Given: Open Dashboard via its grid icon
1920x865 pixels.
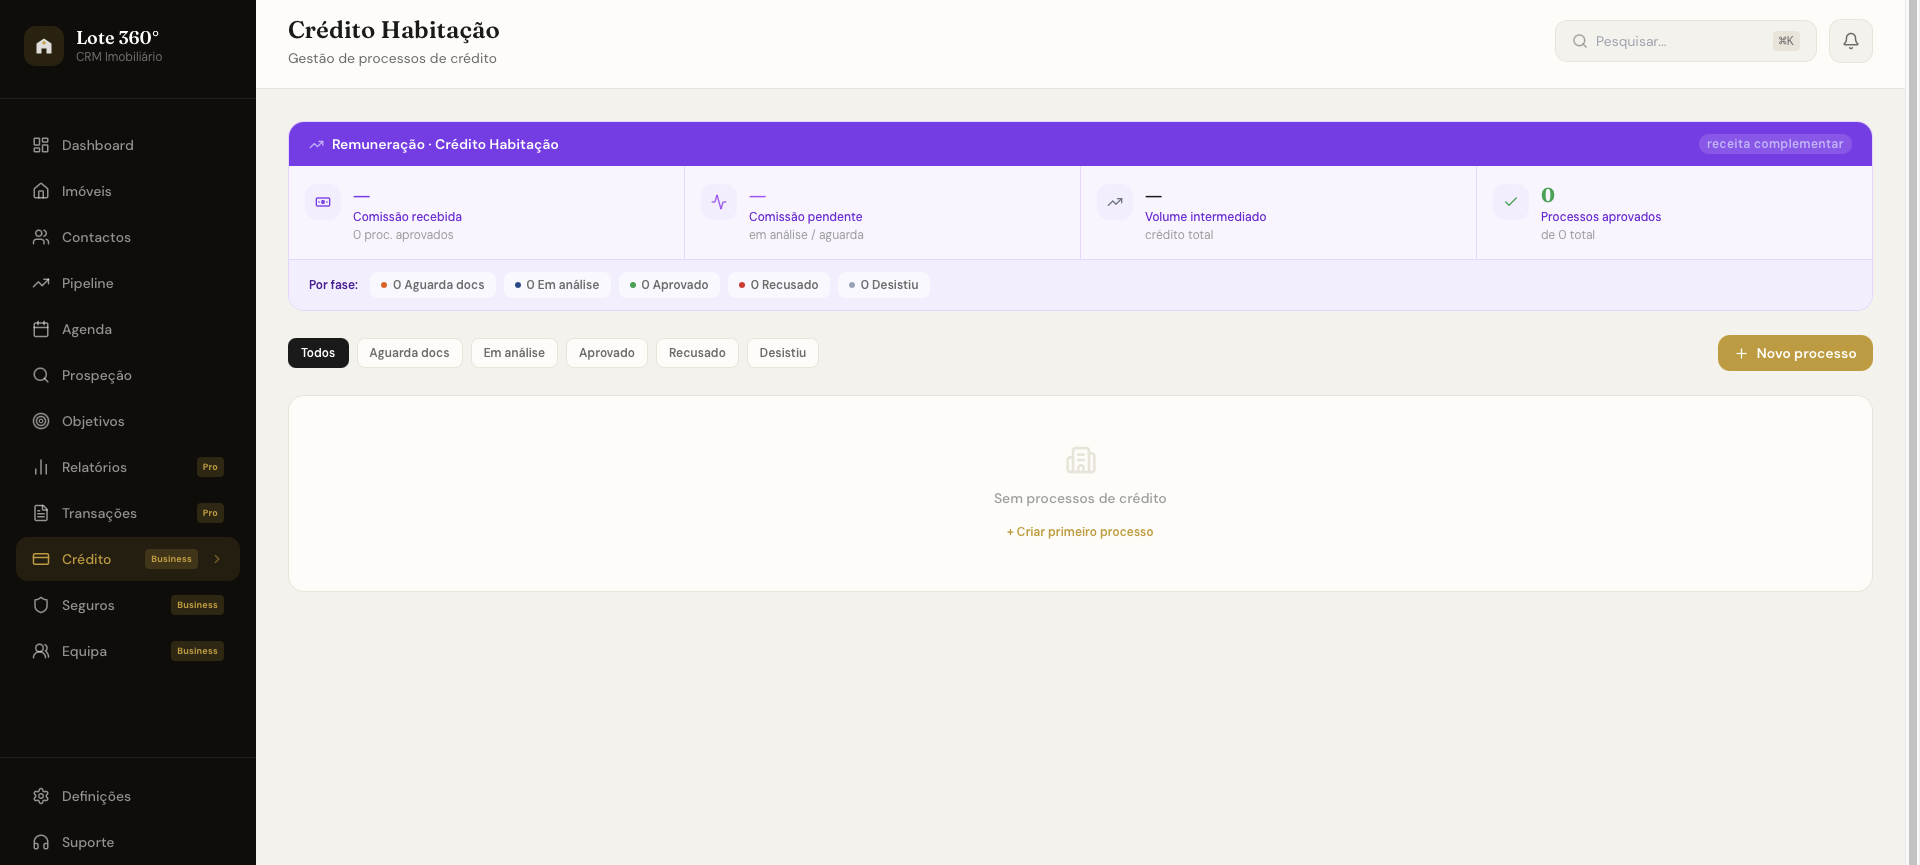Looking at the screenshot, I should (x=41, y=145).
